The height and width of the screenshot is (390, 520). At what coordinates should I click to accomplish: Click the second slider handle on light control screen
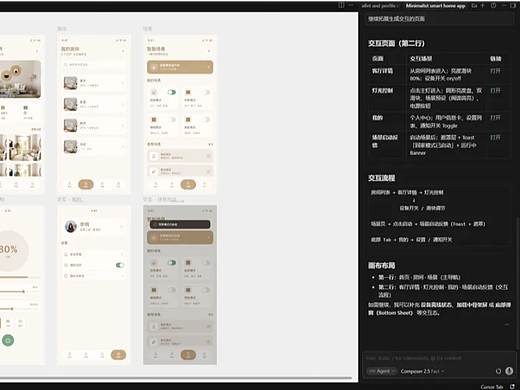23,292
